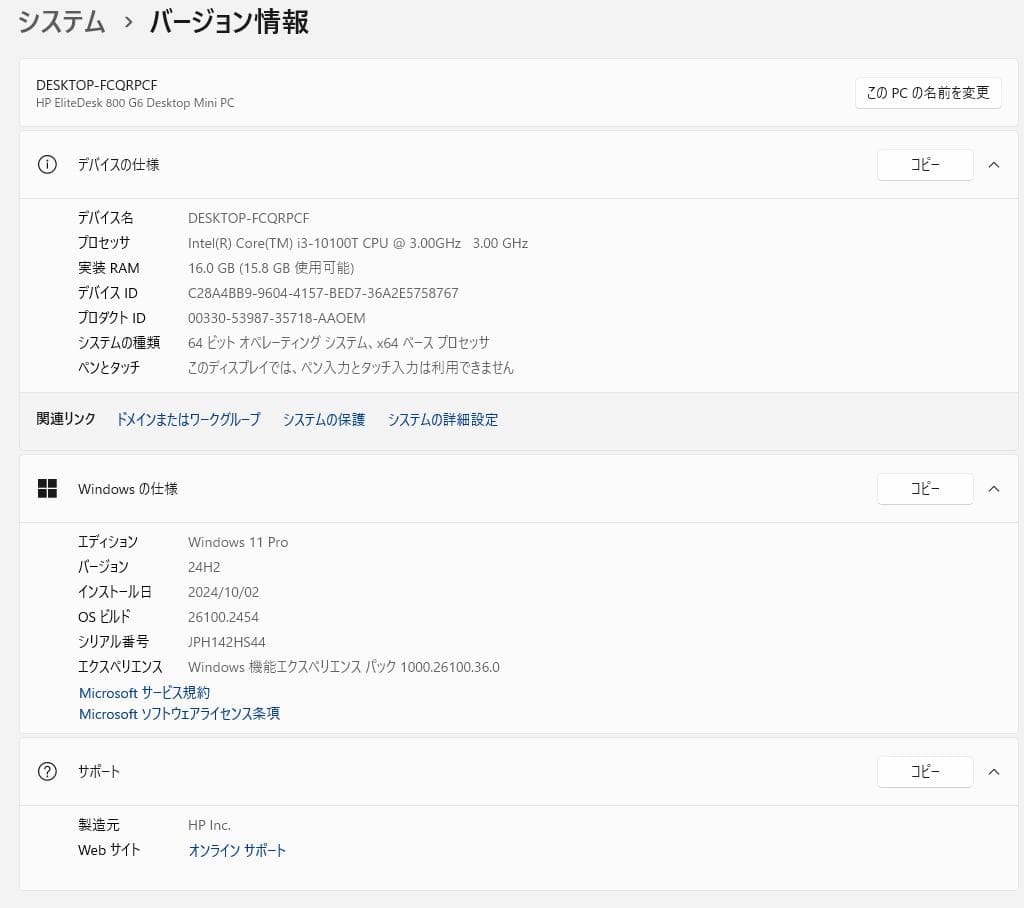This screenshot has height=908, width=1024.
Task: Click この PC の名前を変更 button
Action: pos(927,93)
